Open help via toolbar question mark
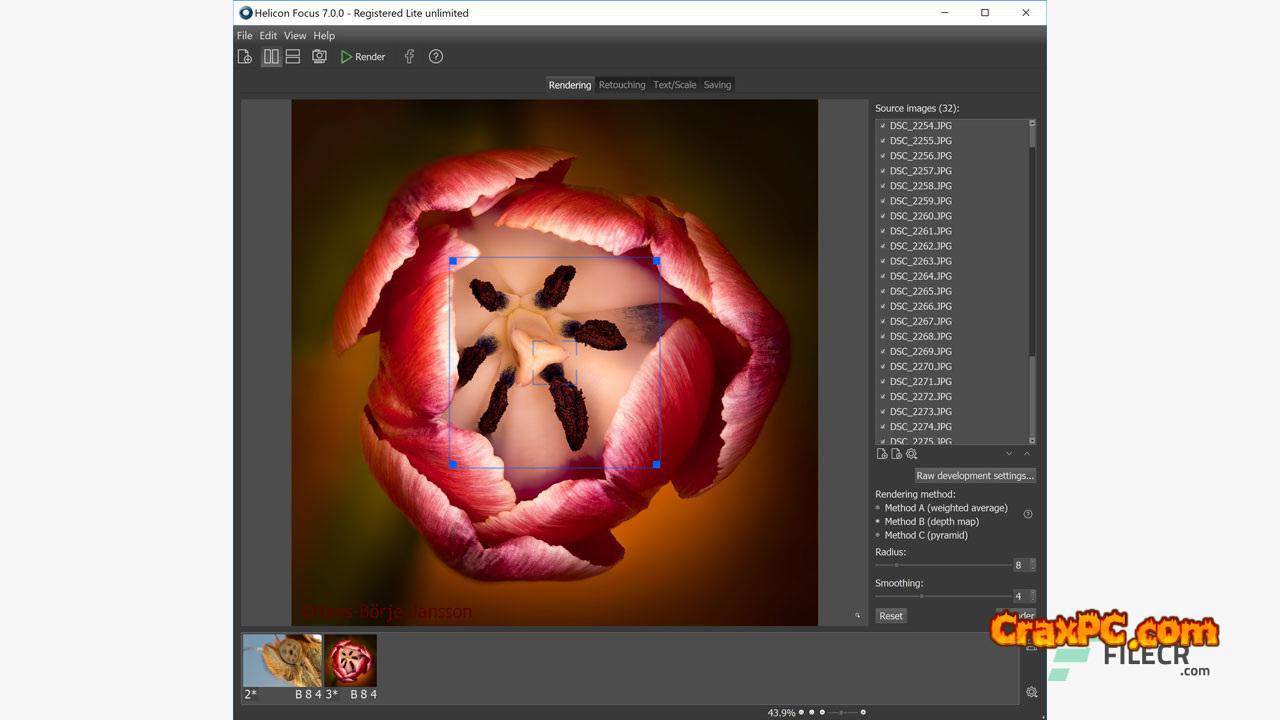The image size is (1280, 720). tap(436, 57)
